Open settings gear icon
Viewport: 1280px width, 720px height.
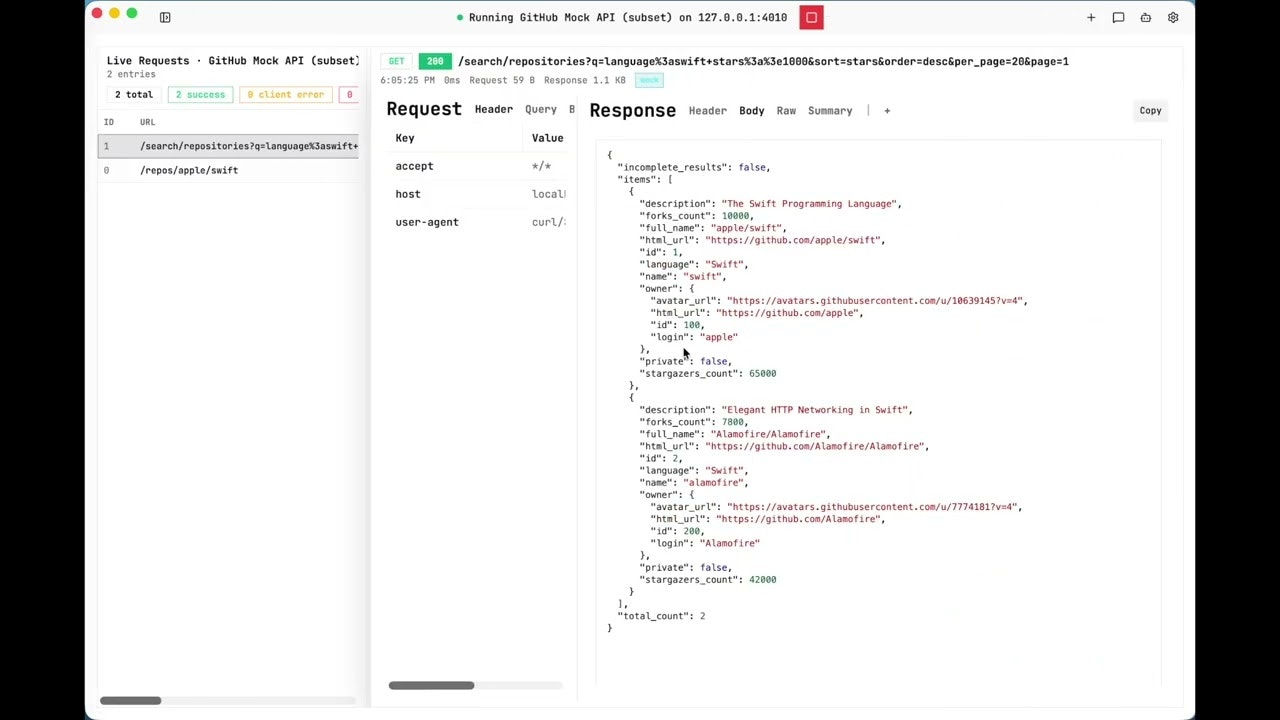(1173, 17)
